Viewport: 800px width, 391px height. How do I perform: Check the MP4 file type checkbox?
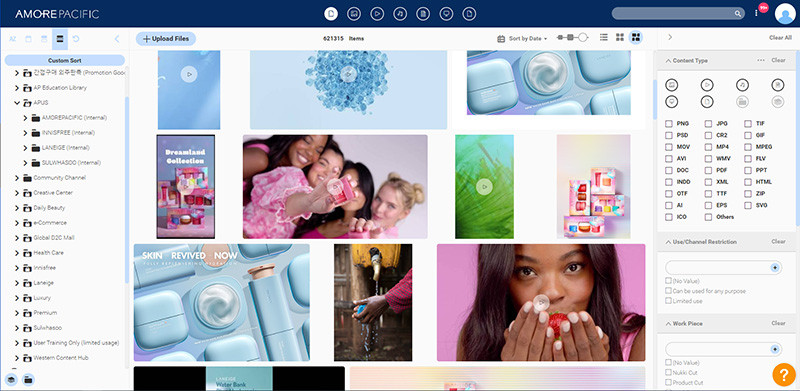pos(708,147)
